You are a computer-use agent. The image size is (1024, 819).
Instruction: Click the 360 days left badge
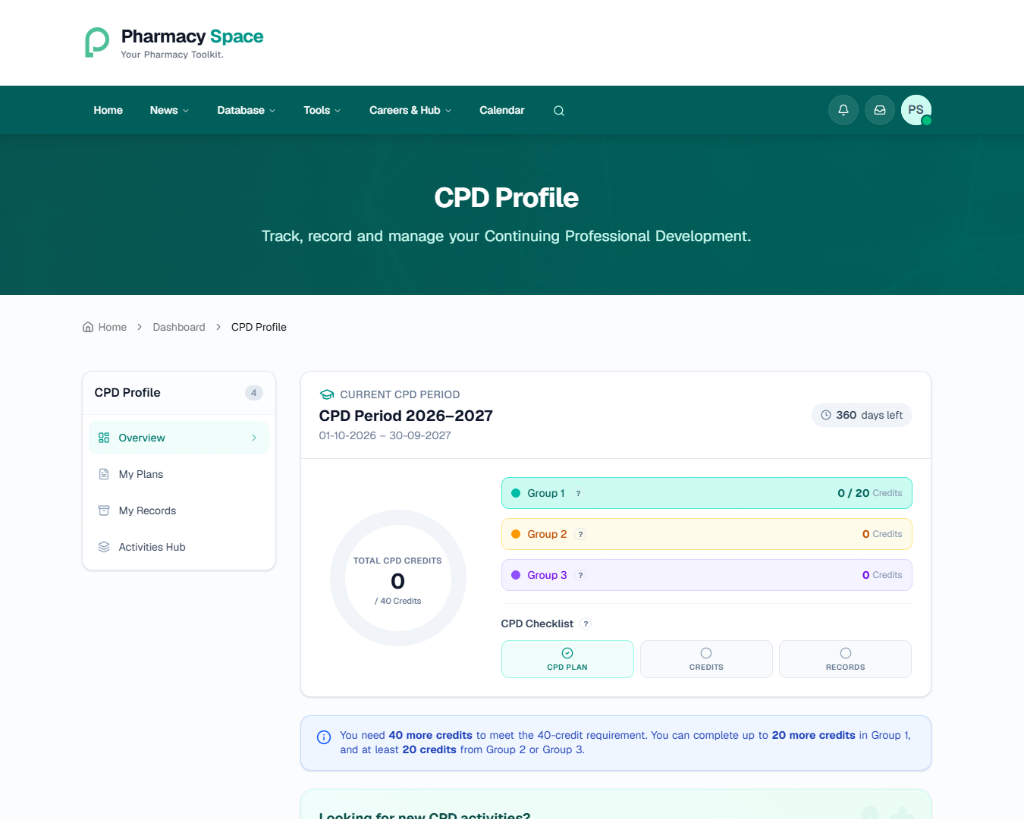pyautogui.click(x=862, y=415)
